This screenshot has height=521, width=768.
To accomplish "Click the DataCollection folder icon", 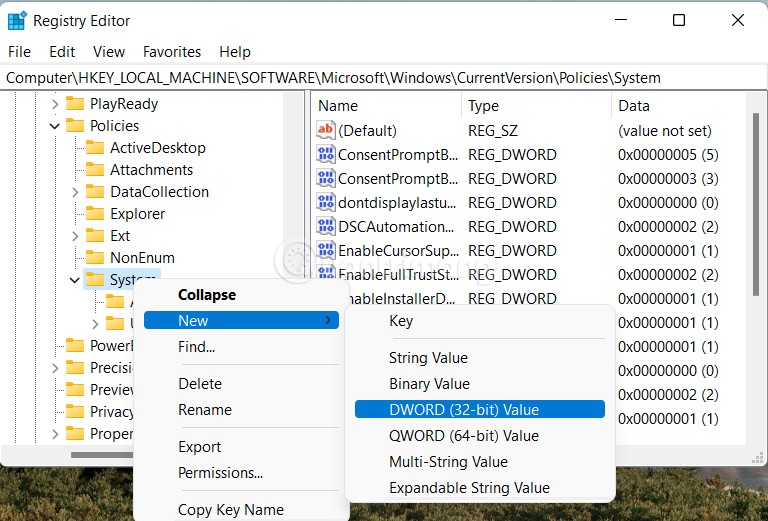I will pos(95,192).
